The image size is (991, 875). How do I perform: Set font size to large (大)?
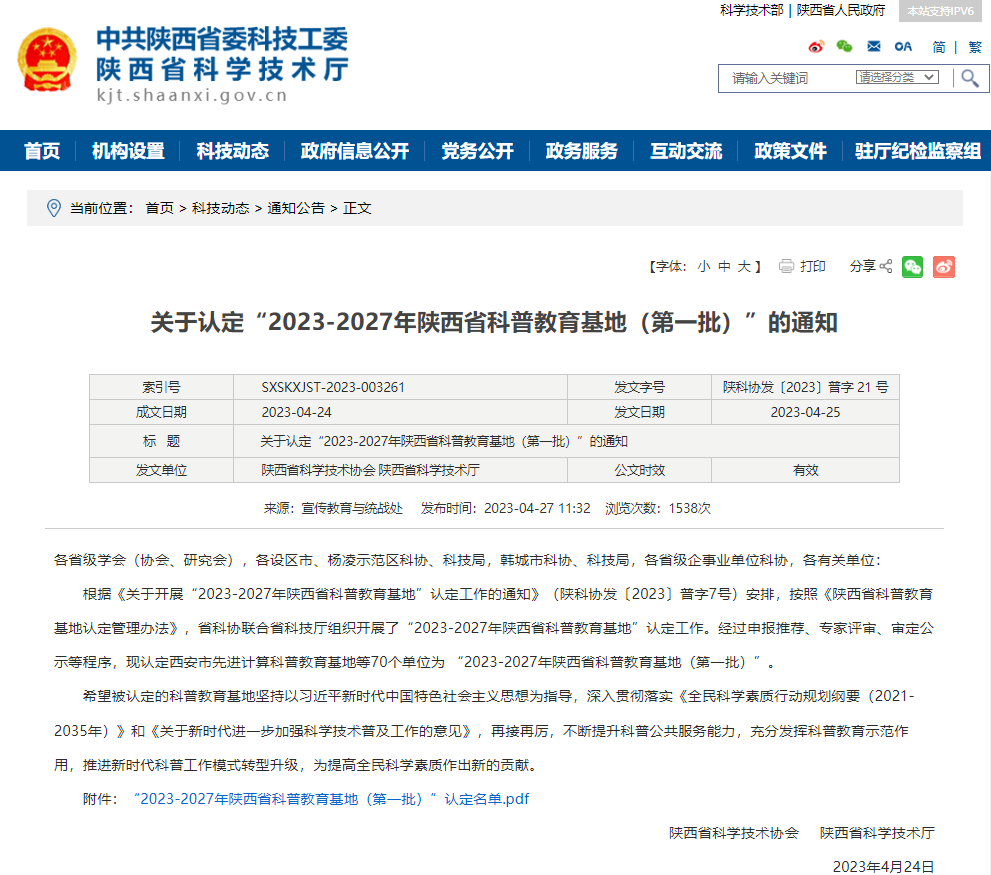pos(744,266)
